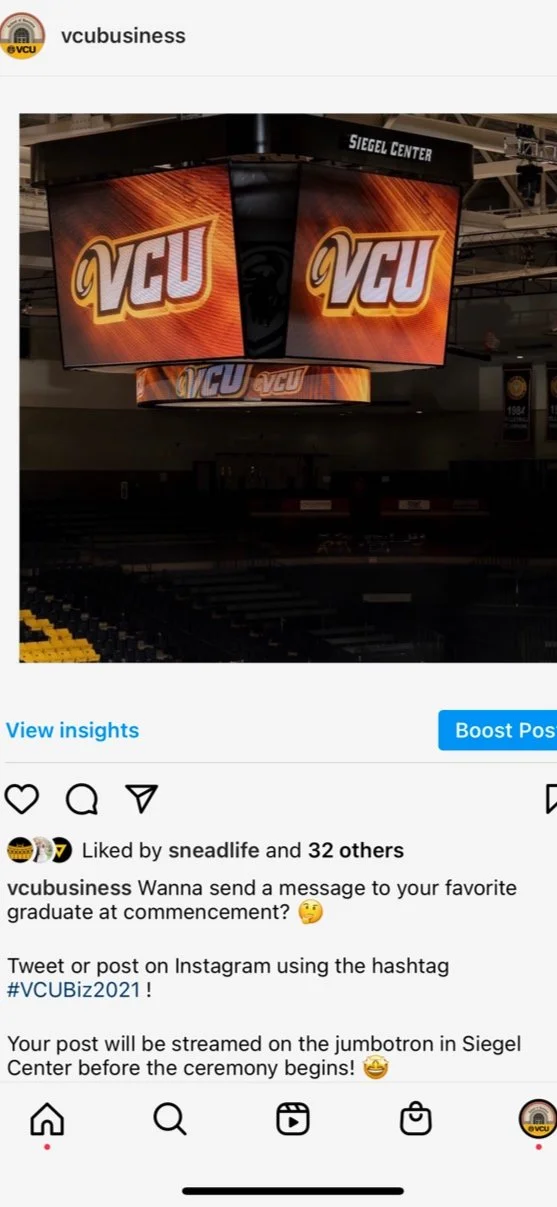Open the sneadlife profile from likes
557x1207 pixels.
click(x=213, y=851)
